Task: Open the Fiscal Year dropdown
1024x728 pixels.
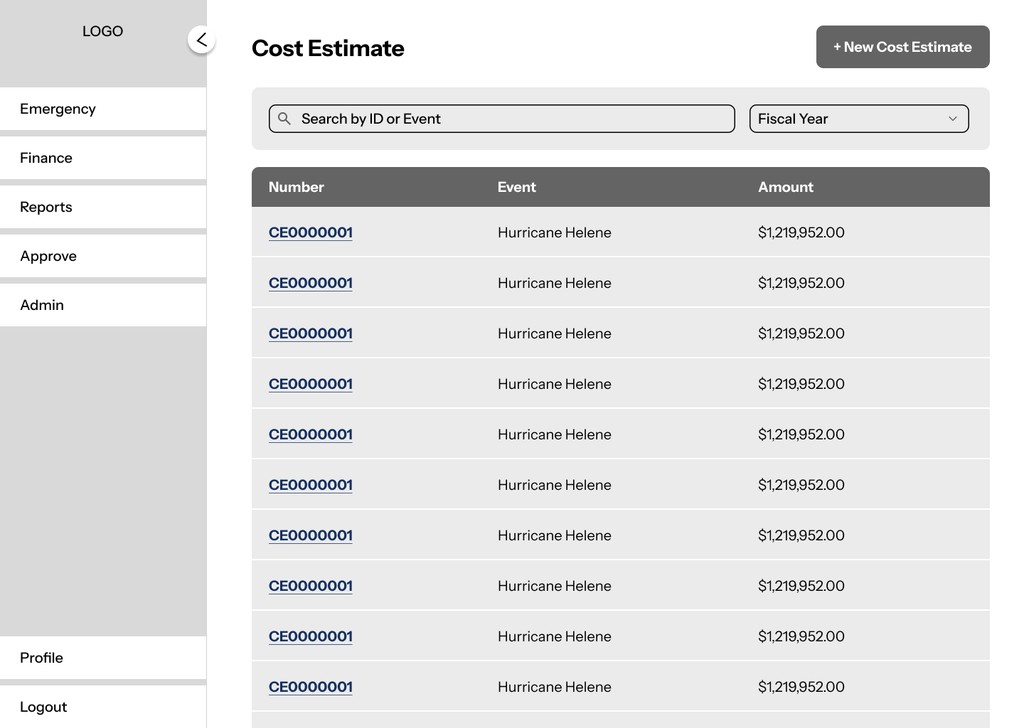Action: coord(859,119)
